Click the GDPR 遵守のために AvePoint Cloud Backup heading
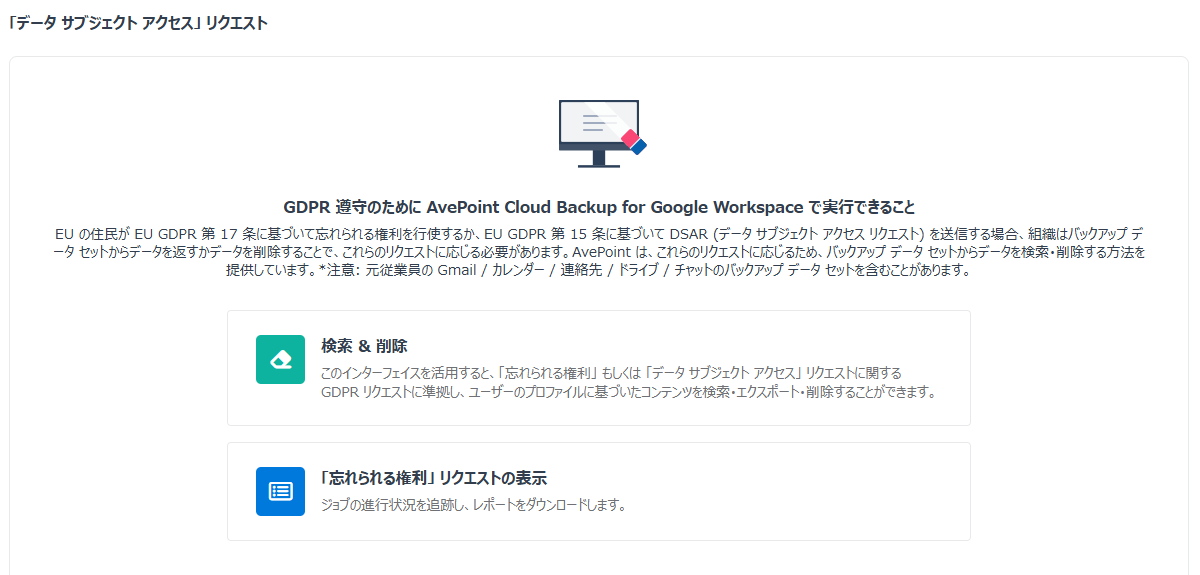This screenshot has width=1200, height=575. (x=599, y=208)
